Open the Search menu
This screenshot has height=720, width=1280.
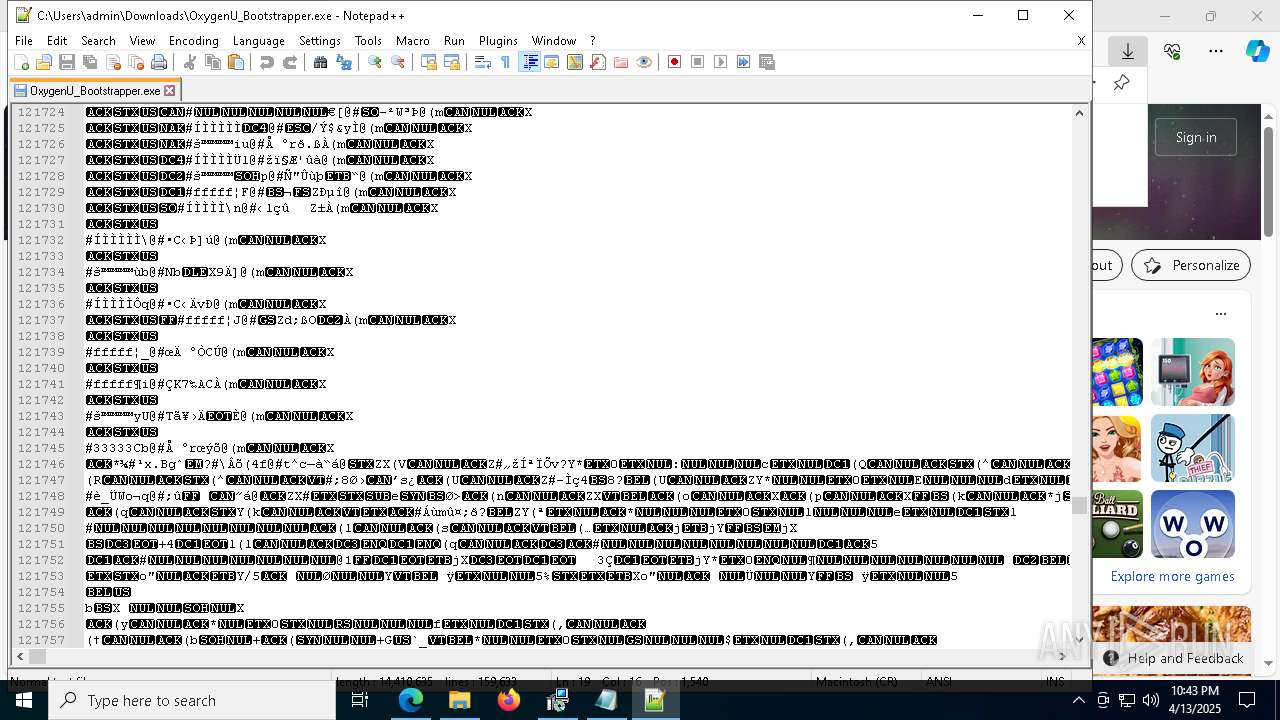[x=98, y=41]
